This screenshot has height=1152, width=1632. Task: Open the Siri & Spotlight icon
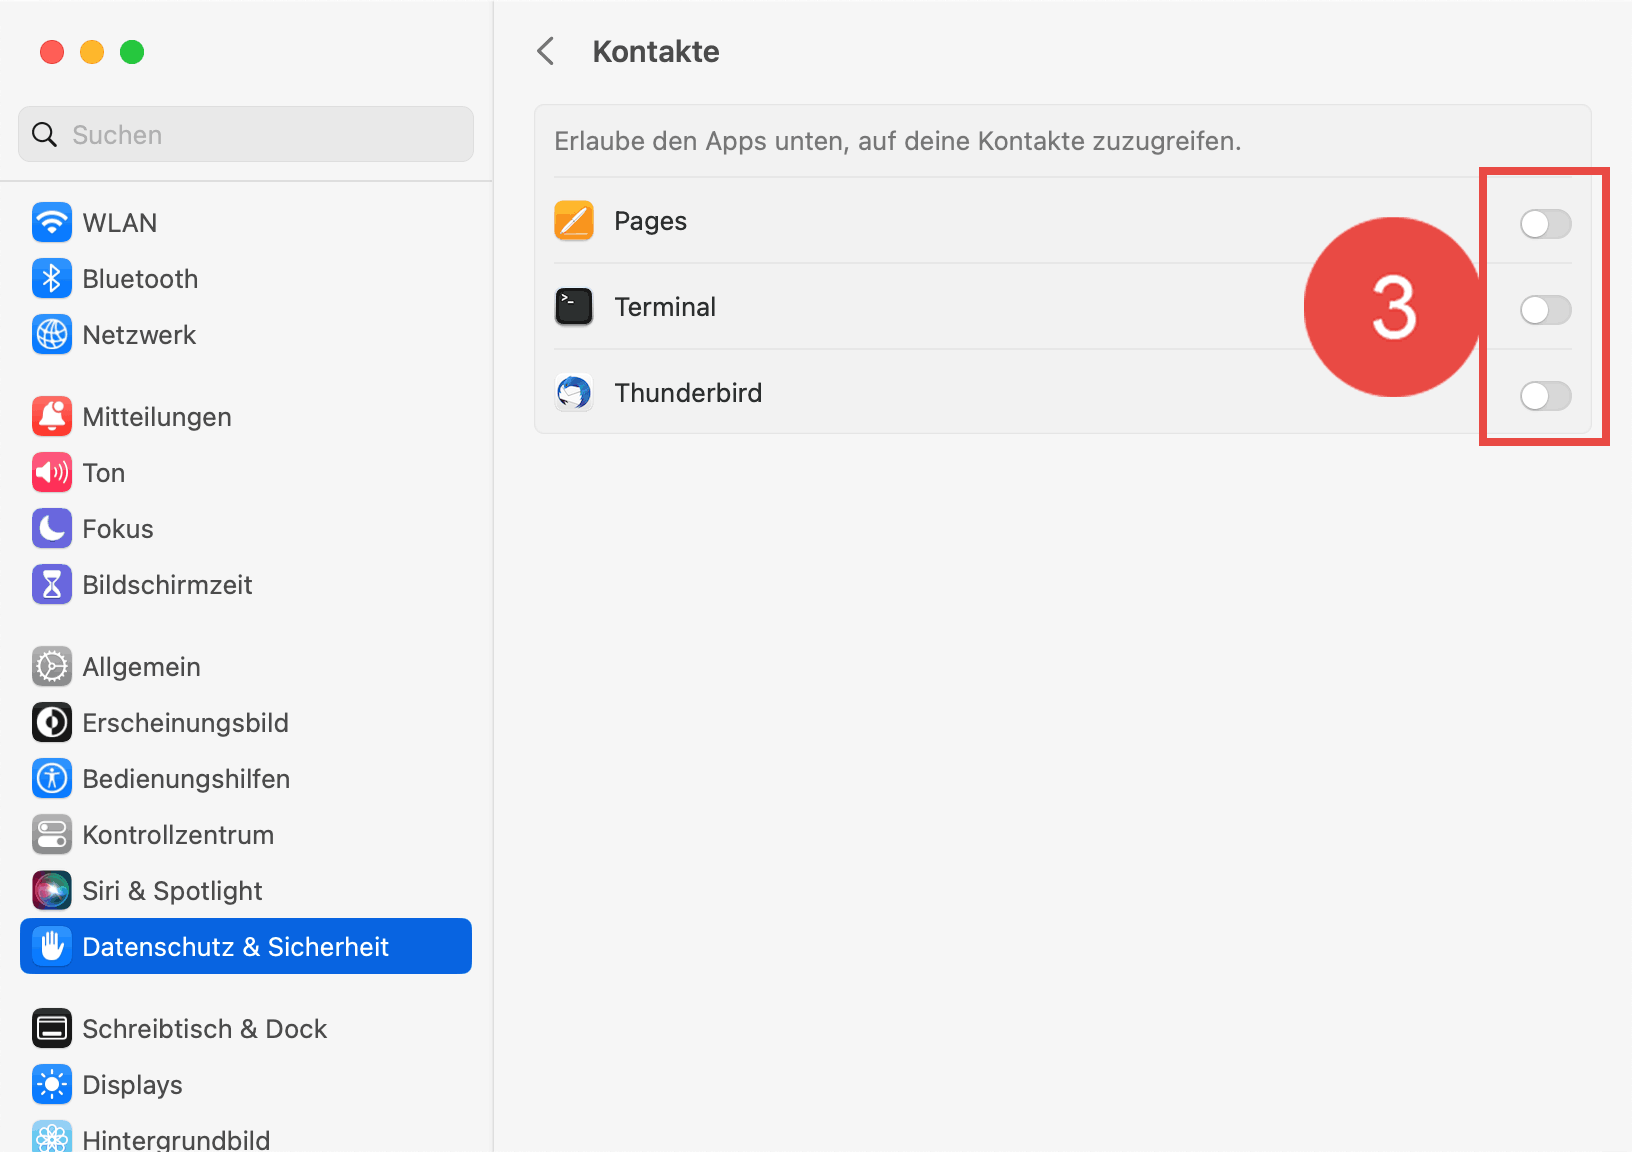point(52,890)
